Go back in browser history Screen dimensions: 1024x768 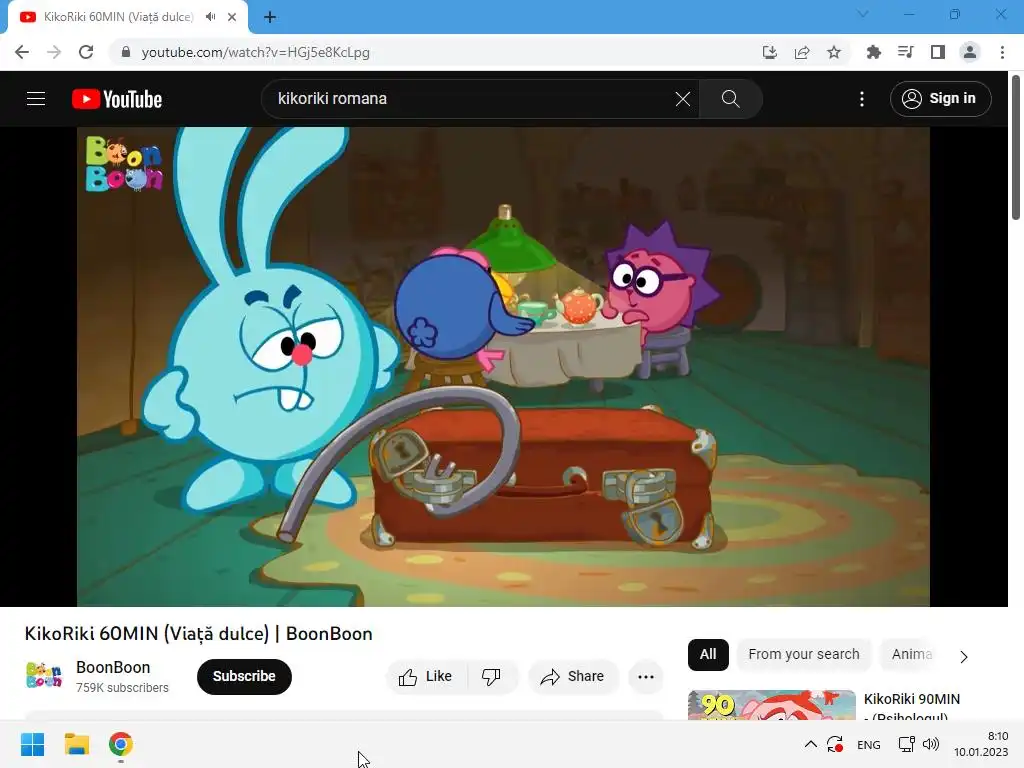point(22,52)
